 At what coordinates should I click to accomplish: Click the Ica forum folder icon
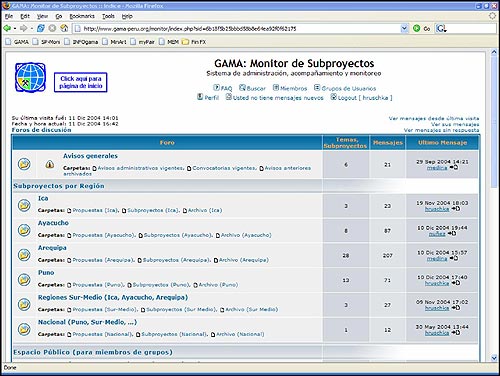click(x=24, y=205)
